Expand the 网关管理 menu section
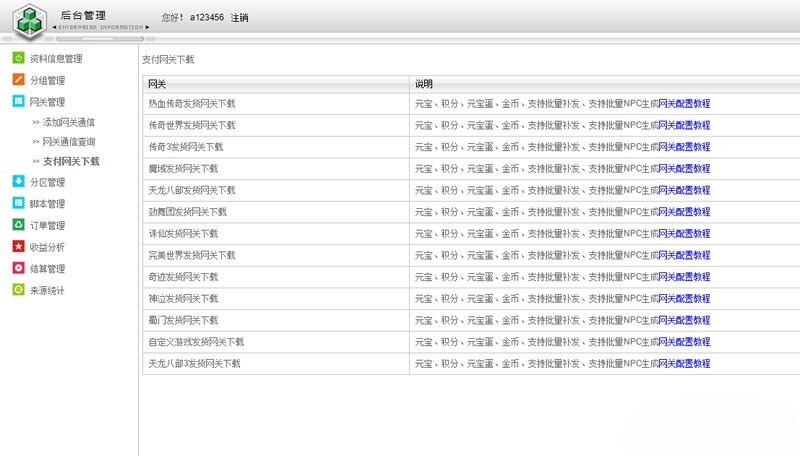The image size is (800, 456). coord(47,102)
